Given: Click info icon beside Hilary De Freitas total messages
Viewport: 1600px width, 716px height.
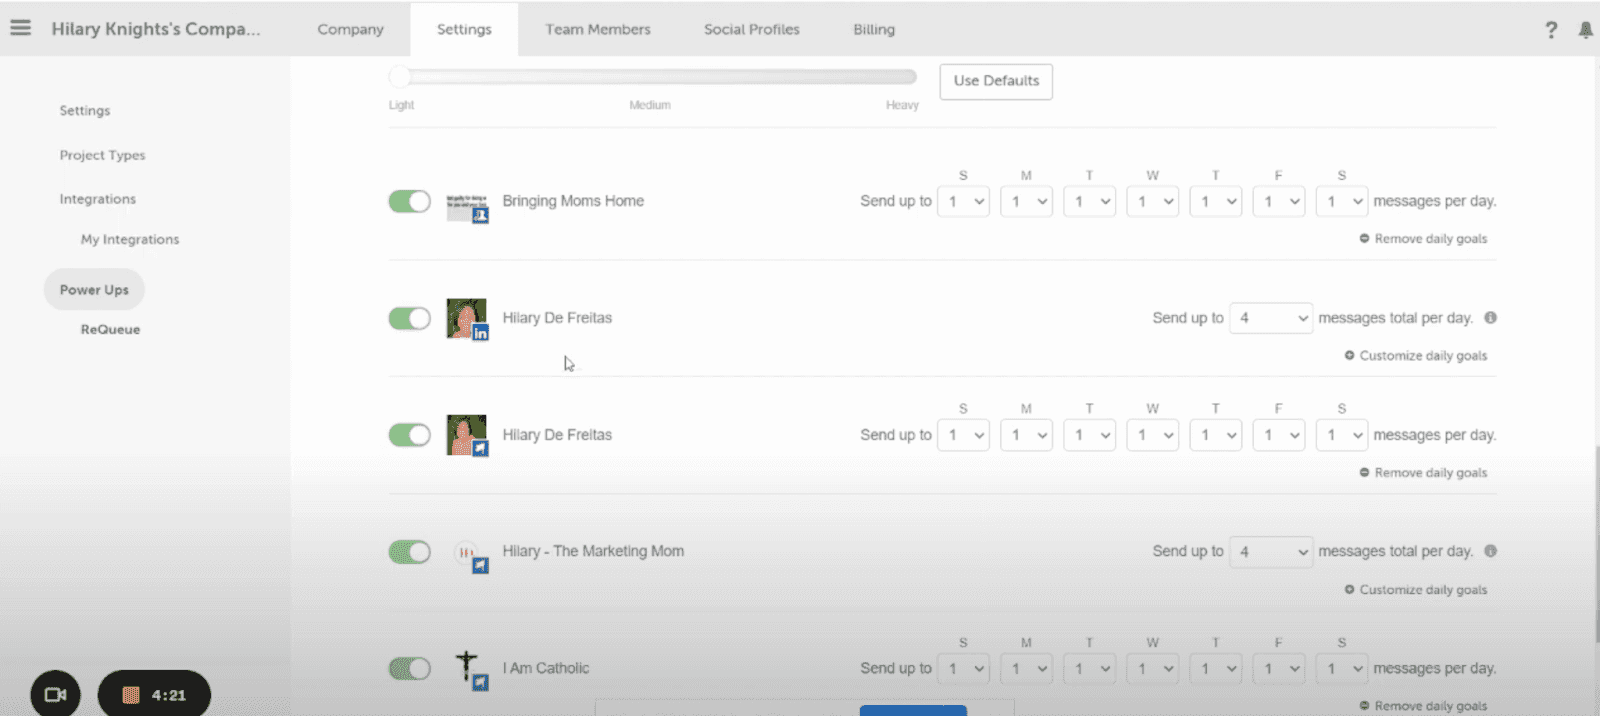Looking at the screenshot, I should [x=1490, y=318].
